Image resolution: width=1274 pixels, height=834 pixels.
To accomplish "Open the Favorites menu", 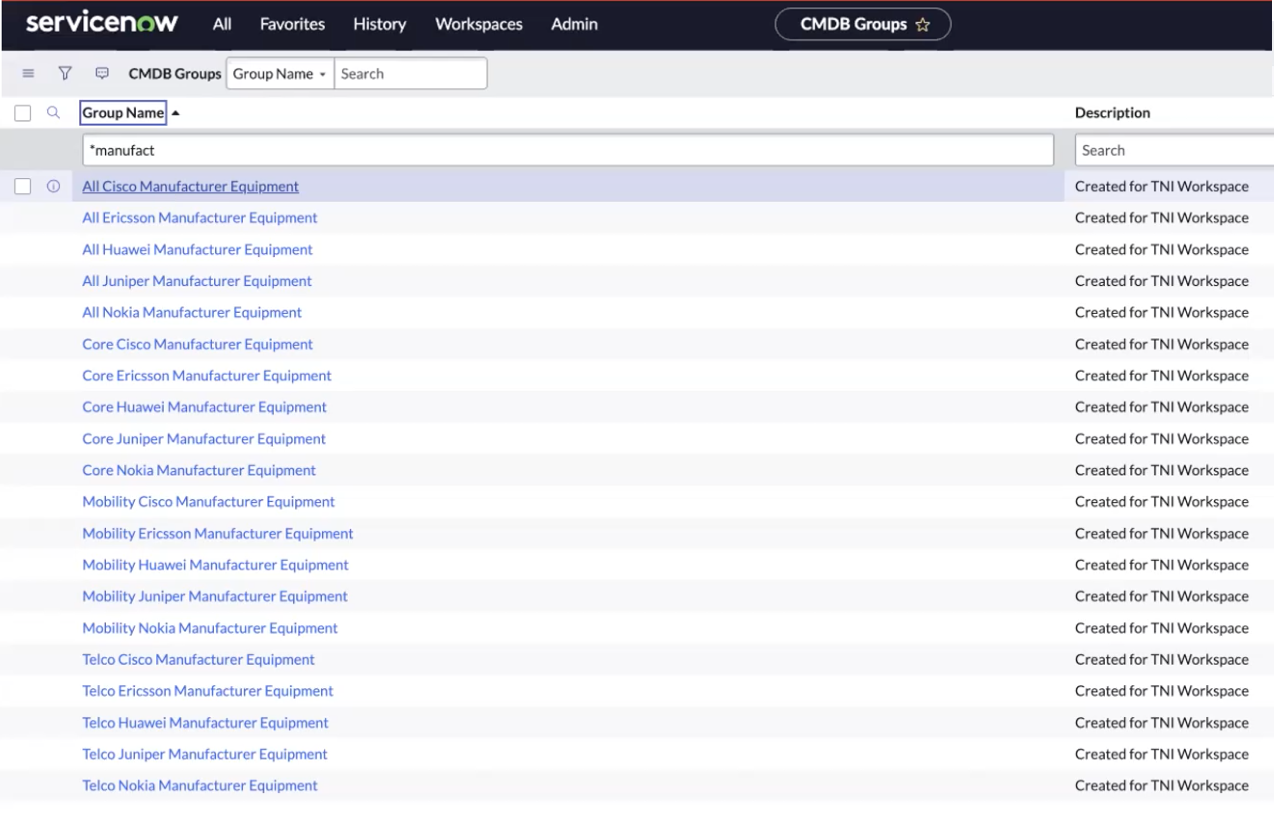I will point(292,24).
